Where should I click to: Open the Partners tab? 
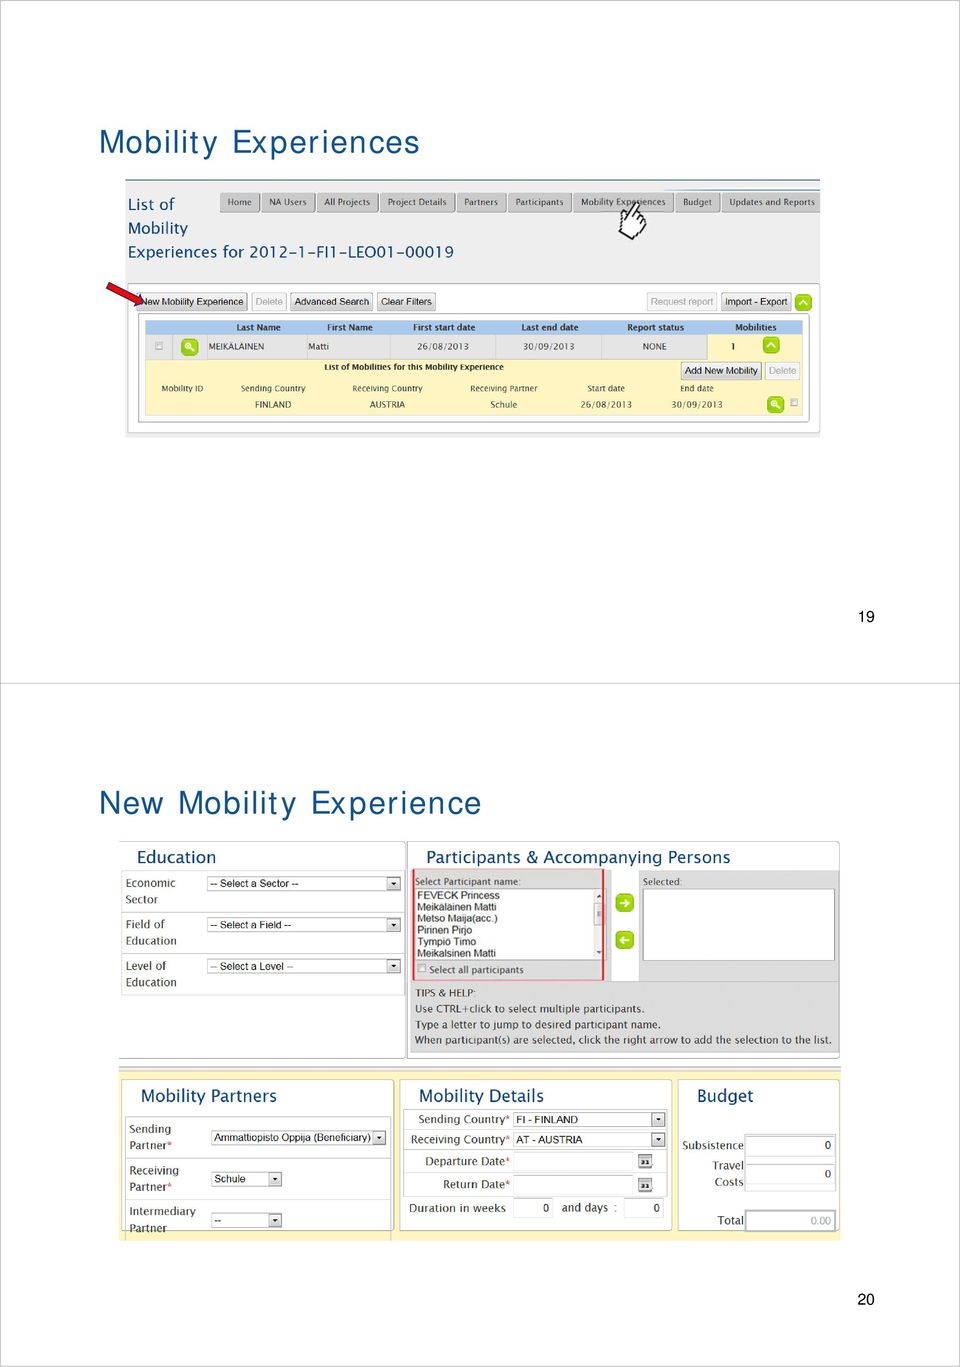click(x=481, y=202)
